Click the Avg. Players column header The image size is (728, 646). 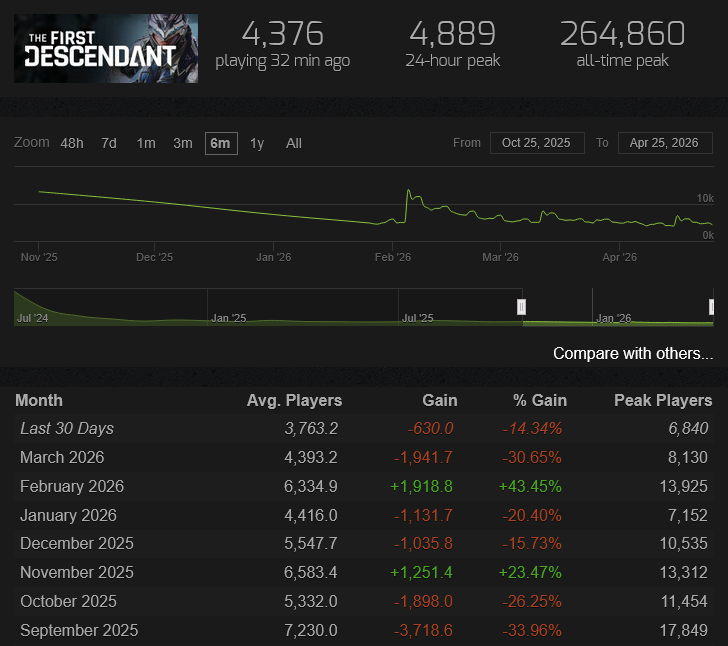[x=294, y=401]
